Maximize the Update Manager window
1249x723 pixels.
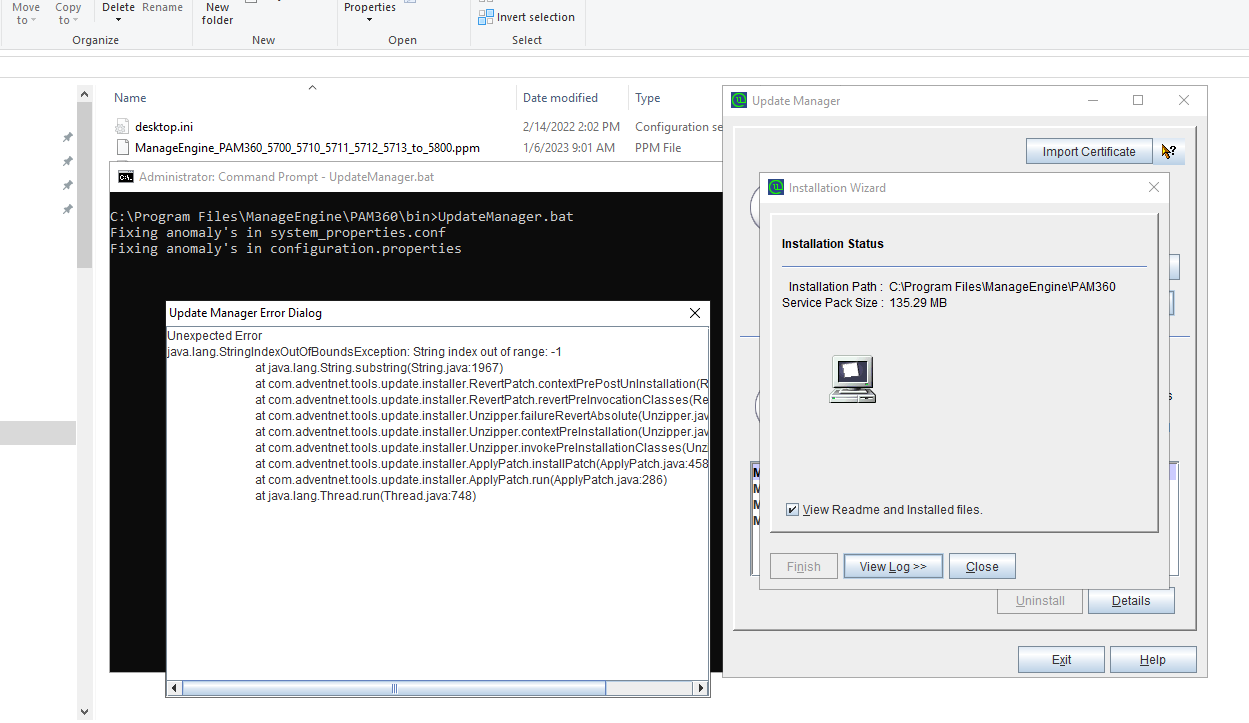pyautogui.click(x=1138, y=100)
